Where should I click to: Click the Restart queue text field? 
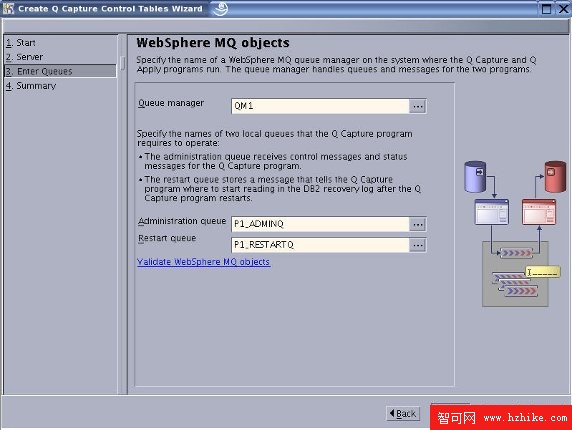[x=320, y=245]
